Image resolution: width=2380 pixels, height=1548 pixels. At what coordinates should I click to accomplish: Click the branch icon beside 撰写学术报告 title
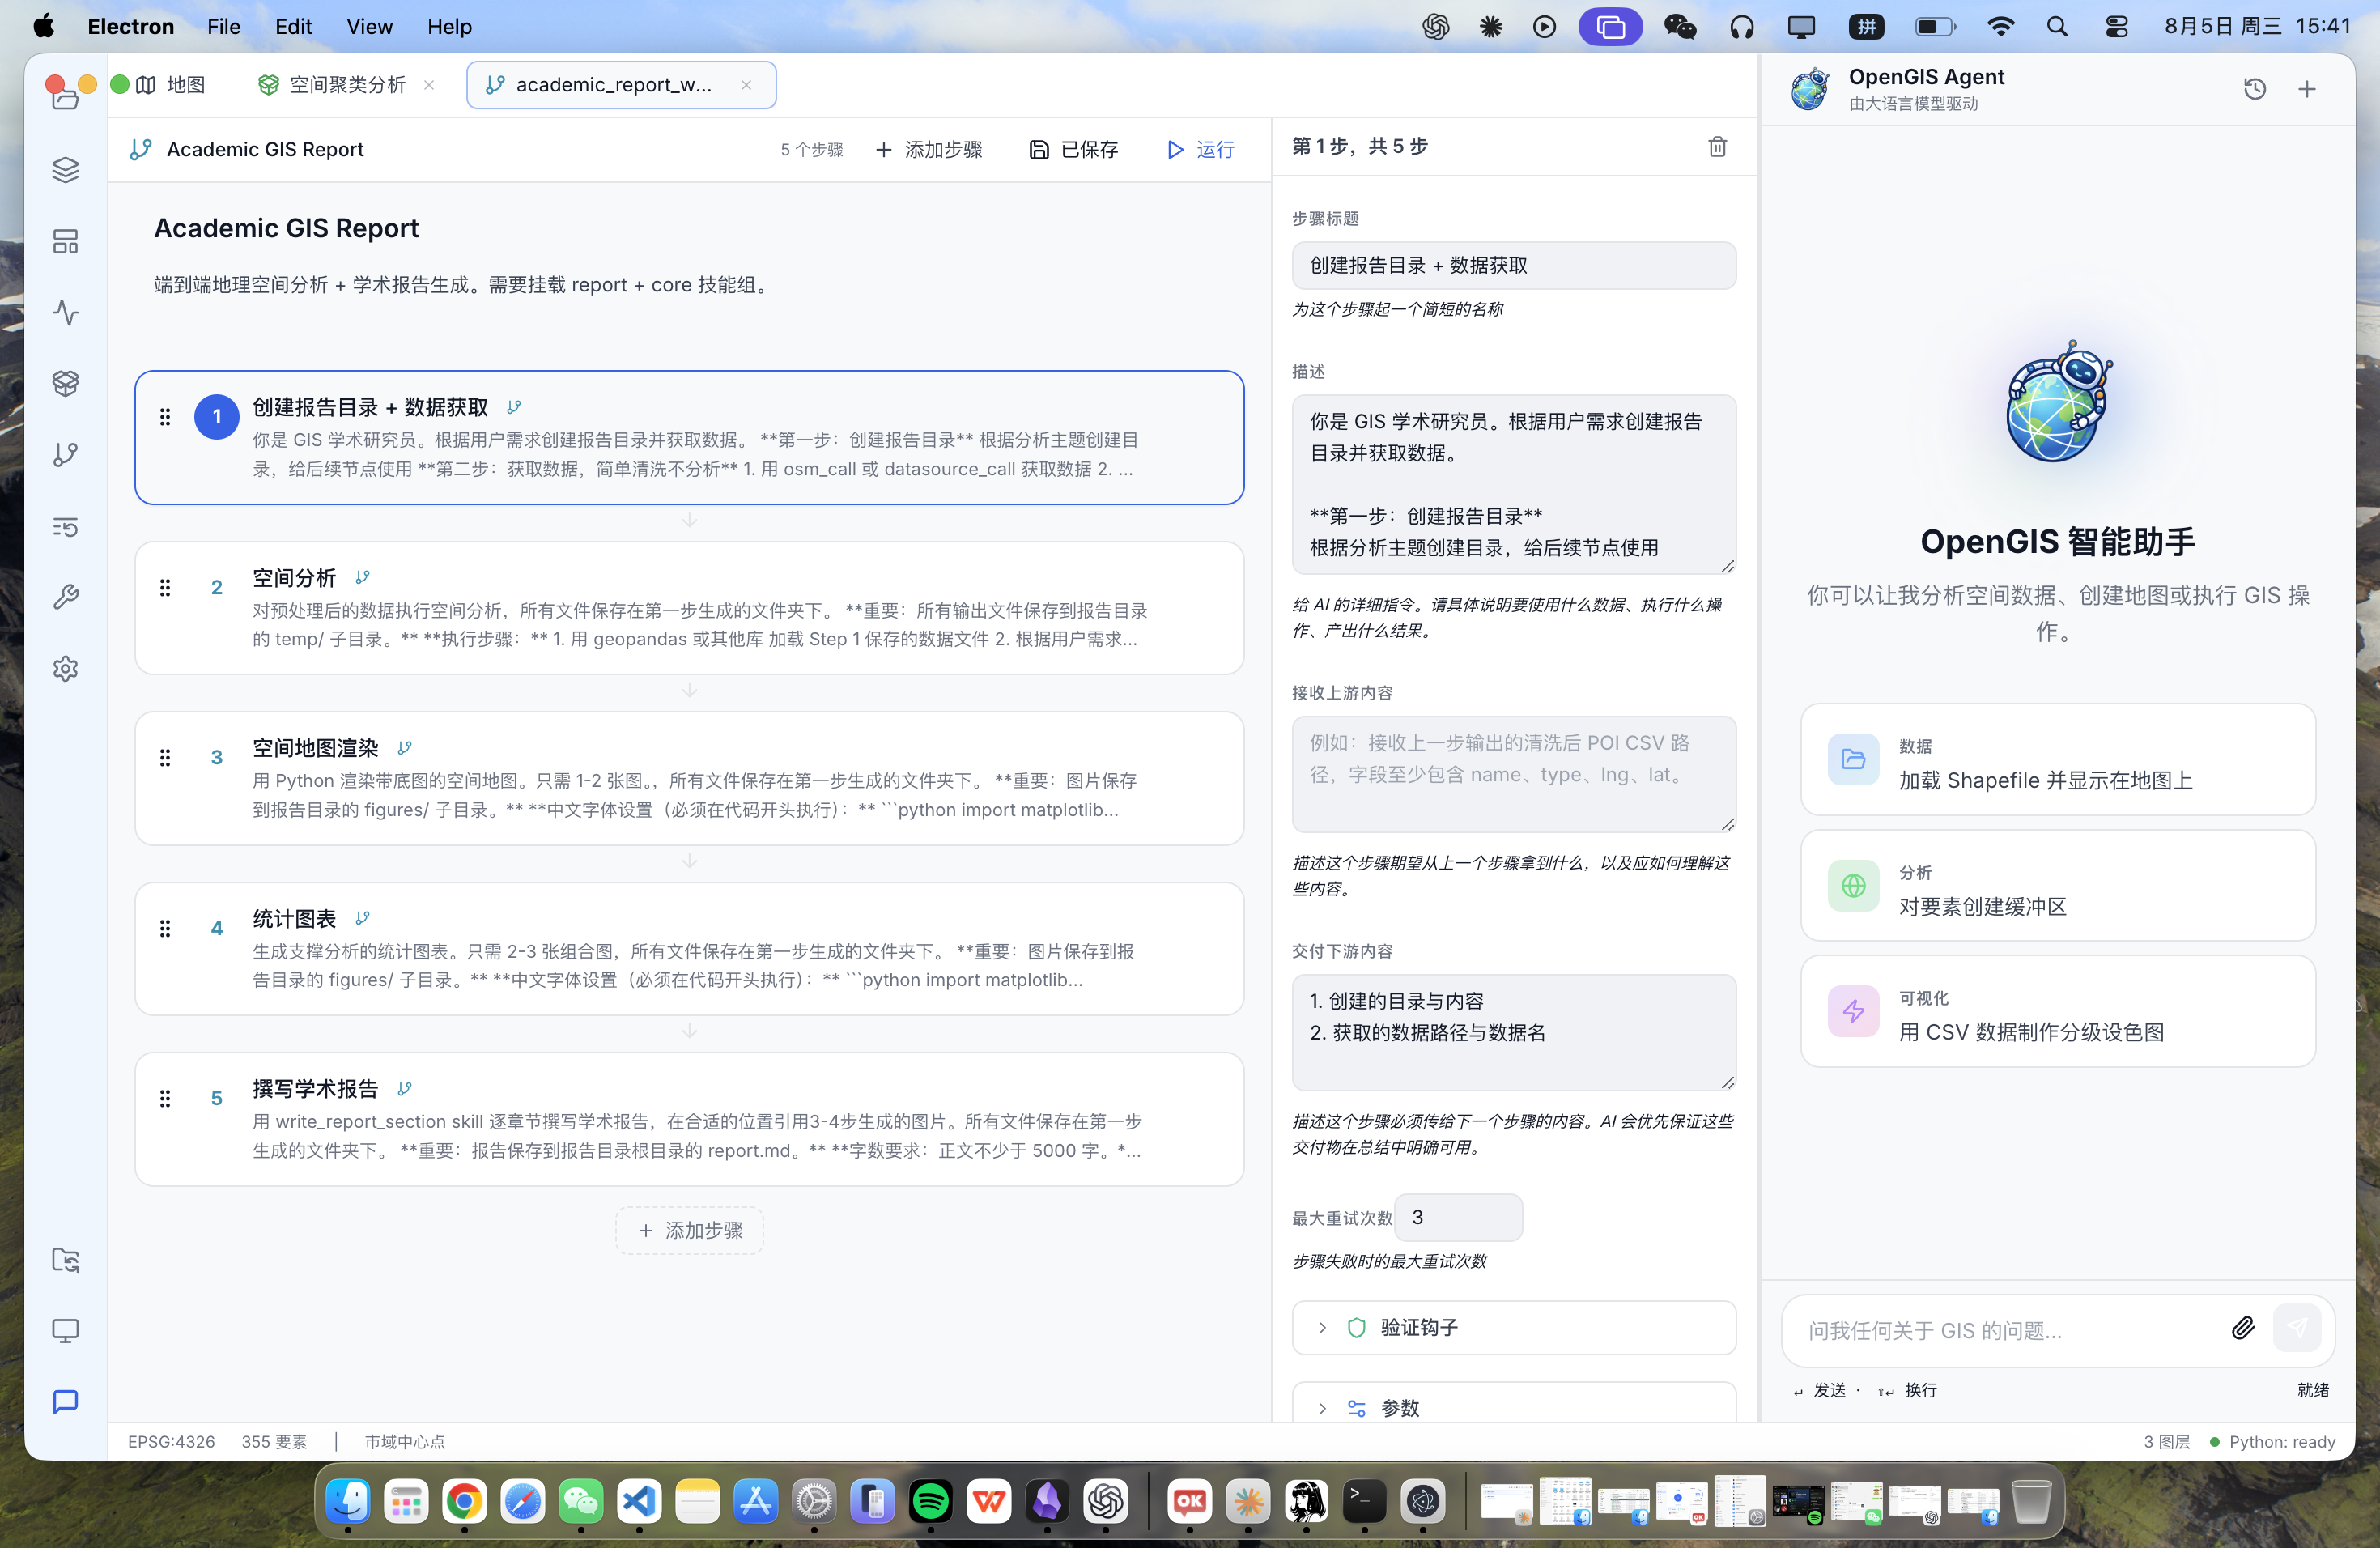point(404,1088)
